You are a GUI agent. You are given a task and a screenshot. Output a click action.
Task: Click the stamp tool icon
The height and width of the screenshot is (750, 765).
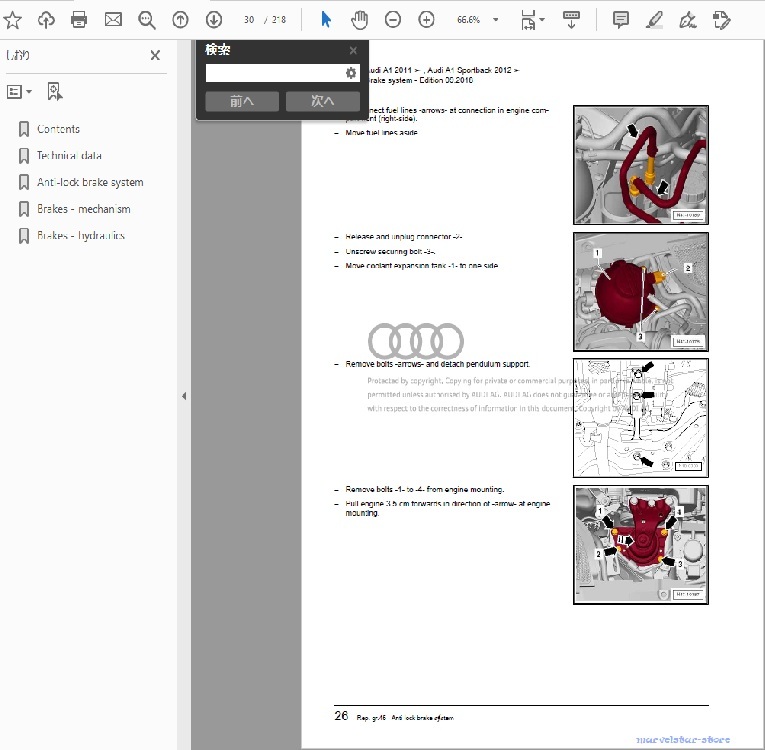click(721, 20)
